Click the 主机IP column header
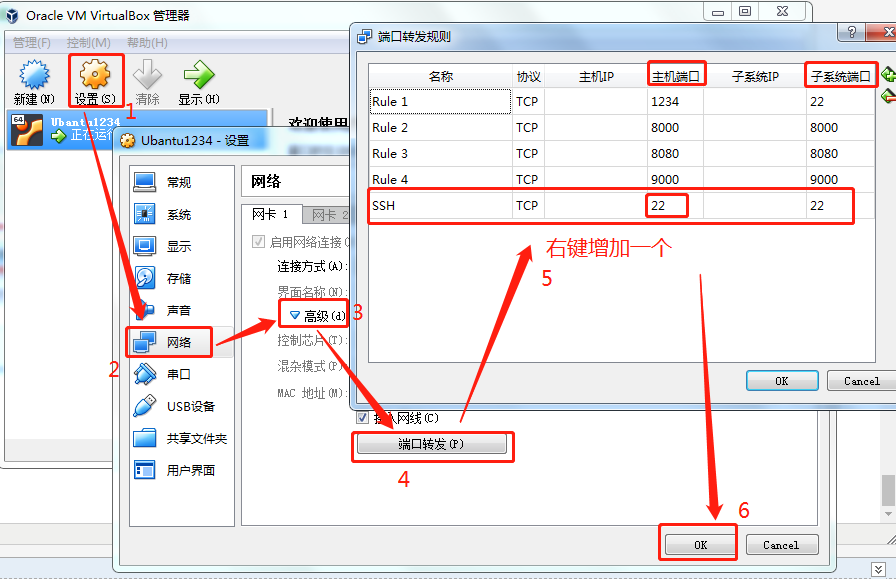The height and width of the screenshot is (579, 896). (x=595, y=76)
